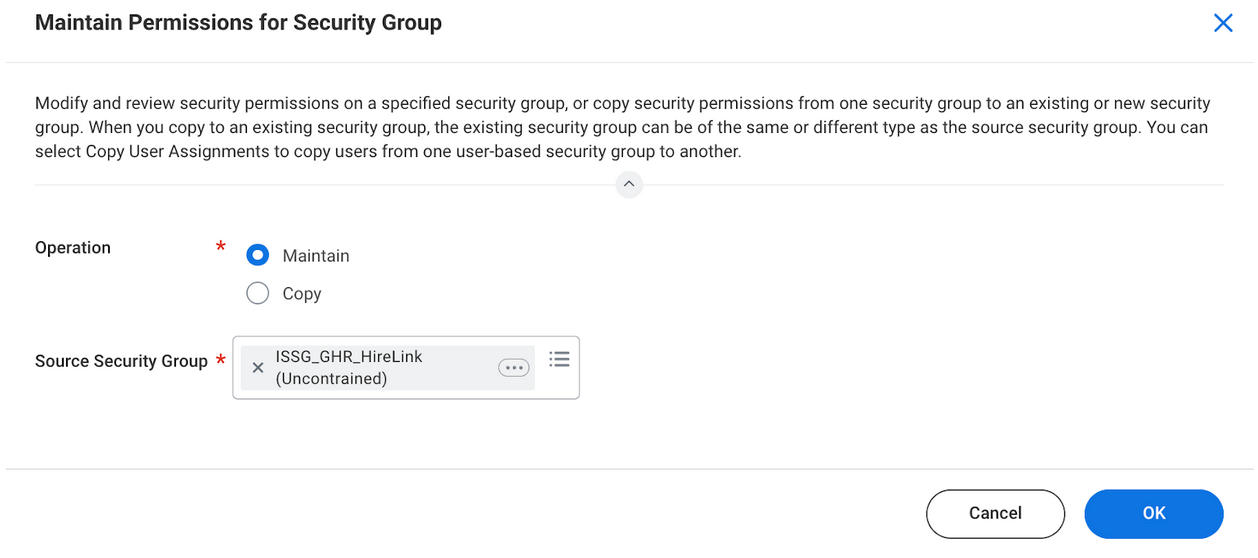The width and height of the screenshot is (1258, 558).
Task: Collapse the instructions text with chevron
Action: coord(628,184)
